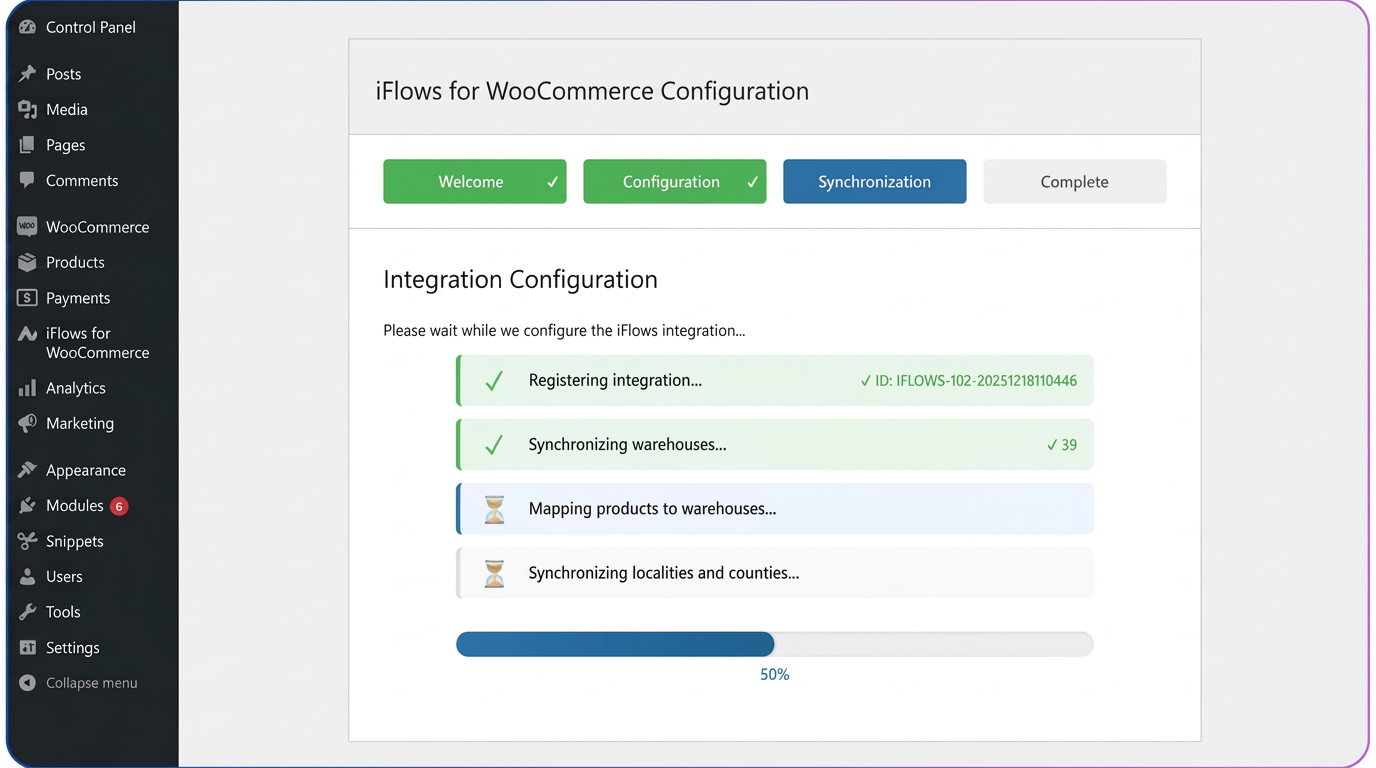Click the Analytics bar chart icon
Screen dimensions: 1376x768
(x=27, y=388)
